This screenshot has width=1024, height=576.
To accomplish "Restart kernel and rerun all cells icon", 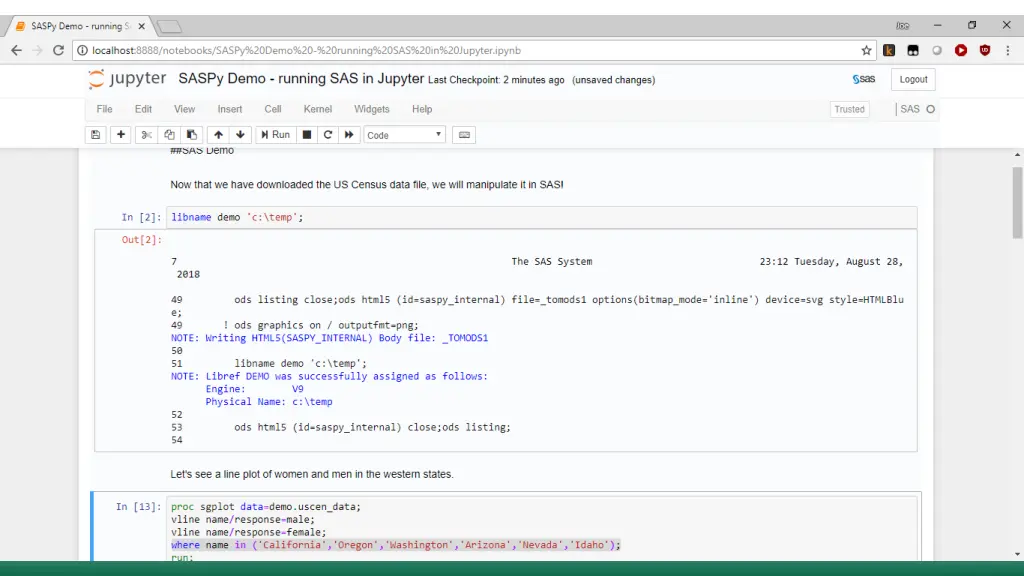I will [x=349, y=135].
